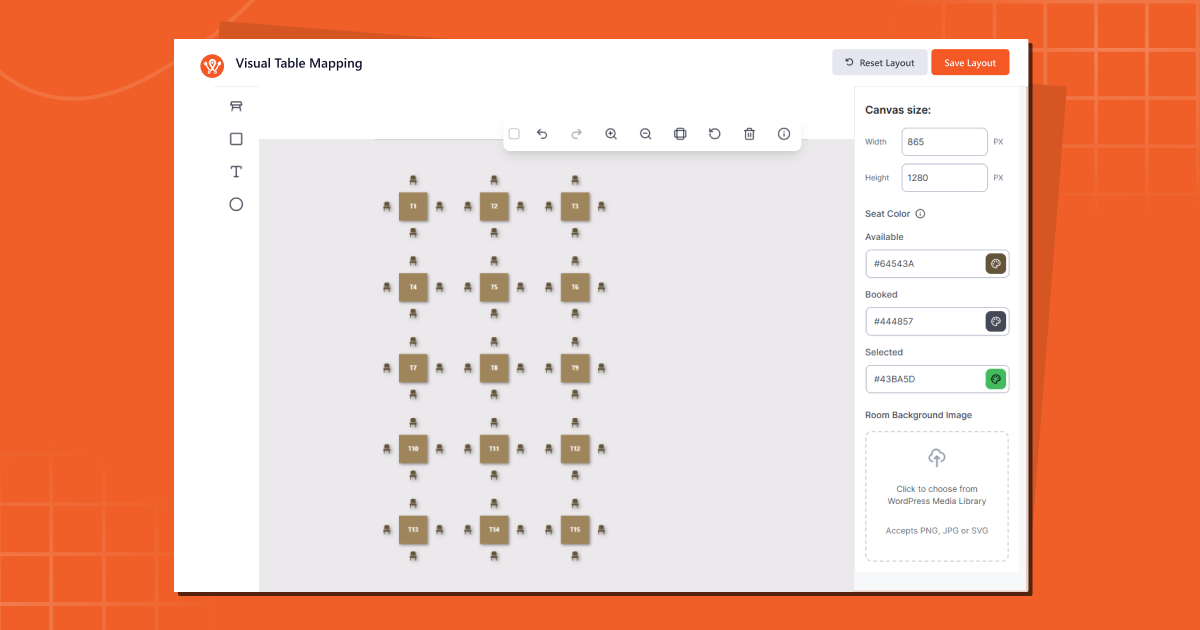Toggle selection mode in the toolbar
This screenshot has height=630, width=1200.
click(x=514, y=133)
